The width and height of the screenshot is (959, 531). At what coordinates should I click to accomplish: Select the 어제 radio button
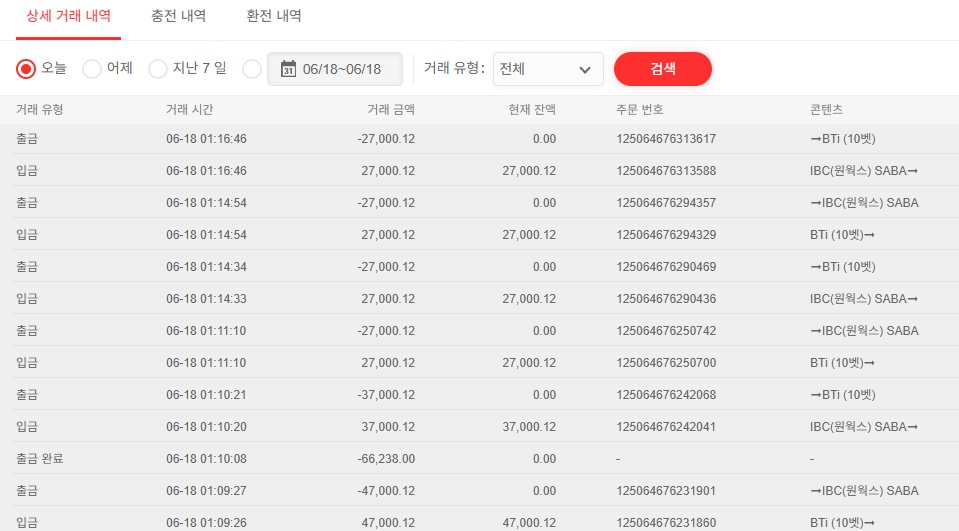(x=92, y=69)
